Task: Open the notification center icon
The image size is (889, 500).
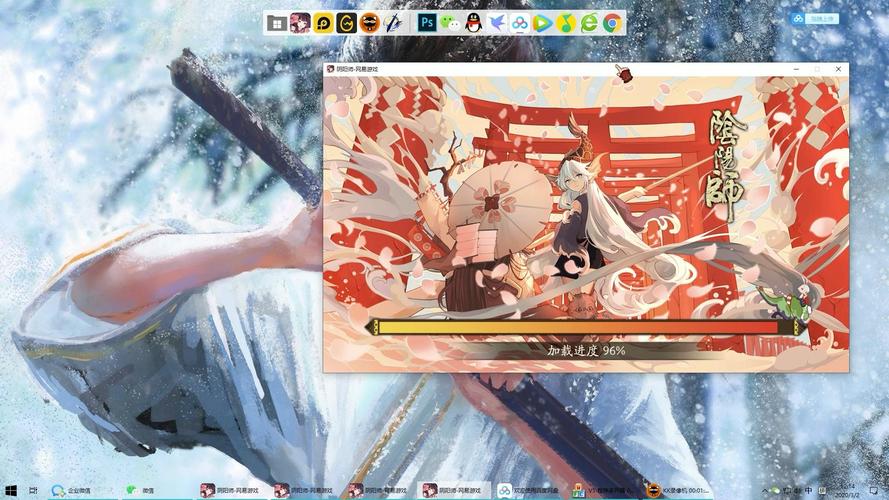Action: coord(874,490)
